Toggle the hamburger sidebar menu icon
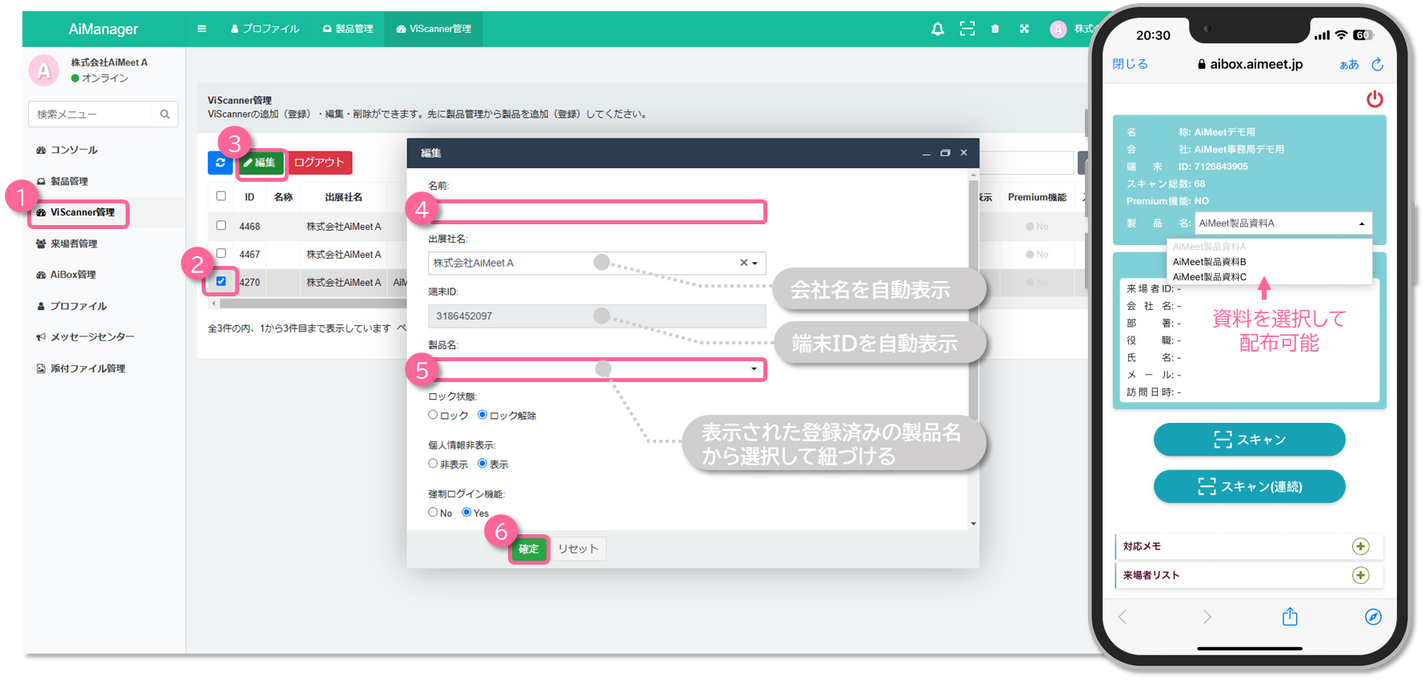 [x=202, y=29]
